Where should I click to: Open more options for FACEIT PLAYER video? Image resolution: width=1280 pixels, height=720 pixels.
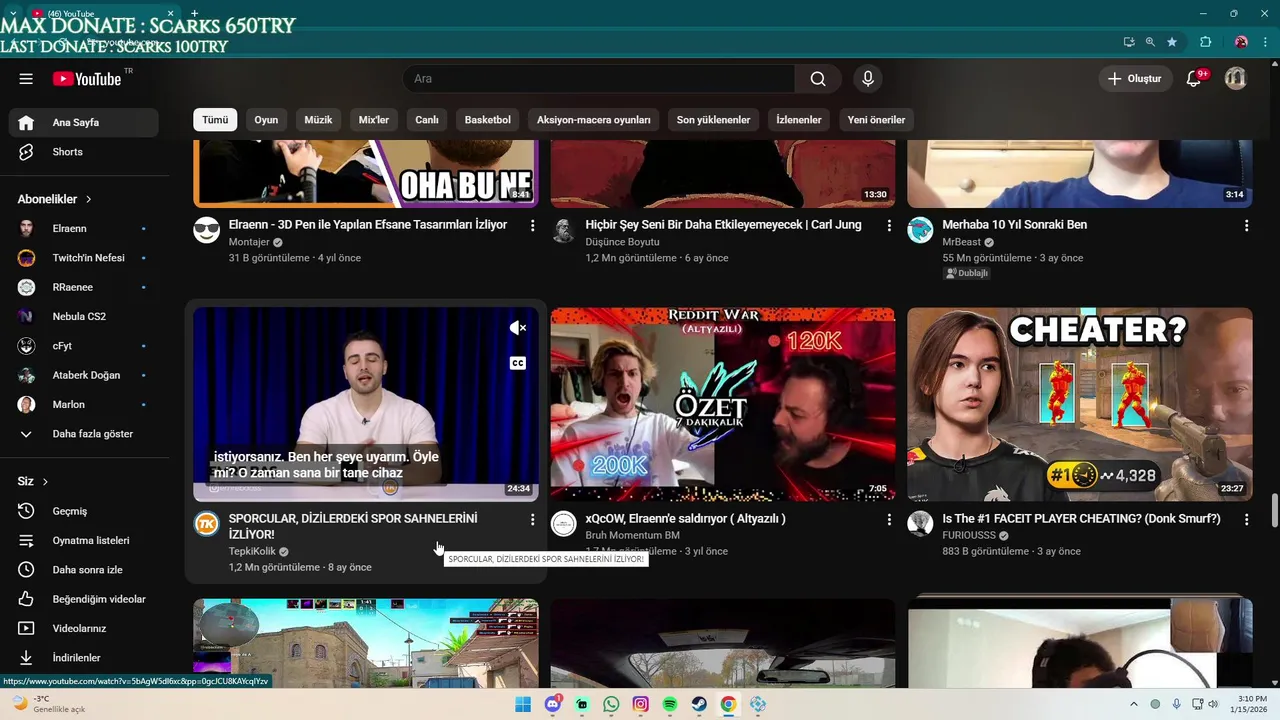point(1246,520)
